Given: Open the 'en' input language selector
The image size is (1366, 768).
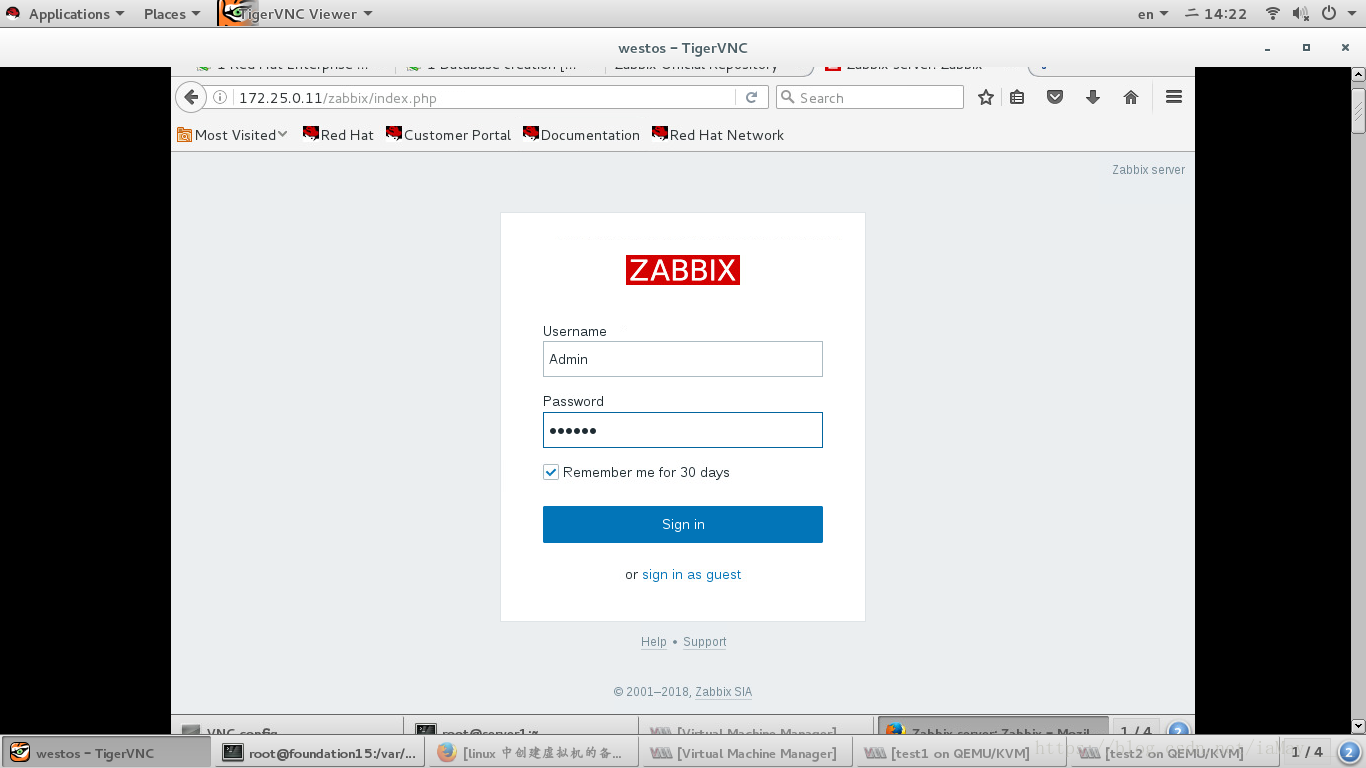Looking at the screenshot, I should (x=1153, y=14).
